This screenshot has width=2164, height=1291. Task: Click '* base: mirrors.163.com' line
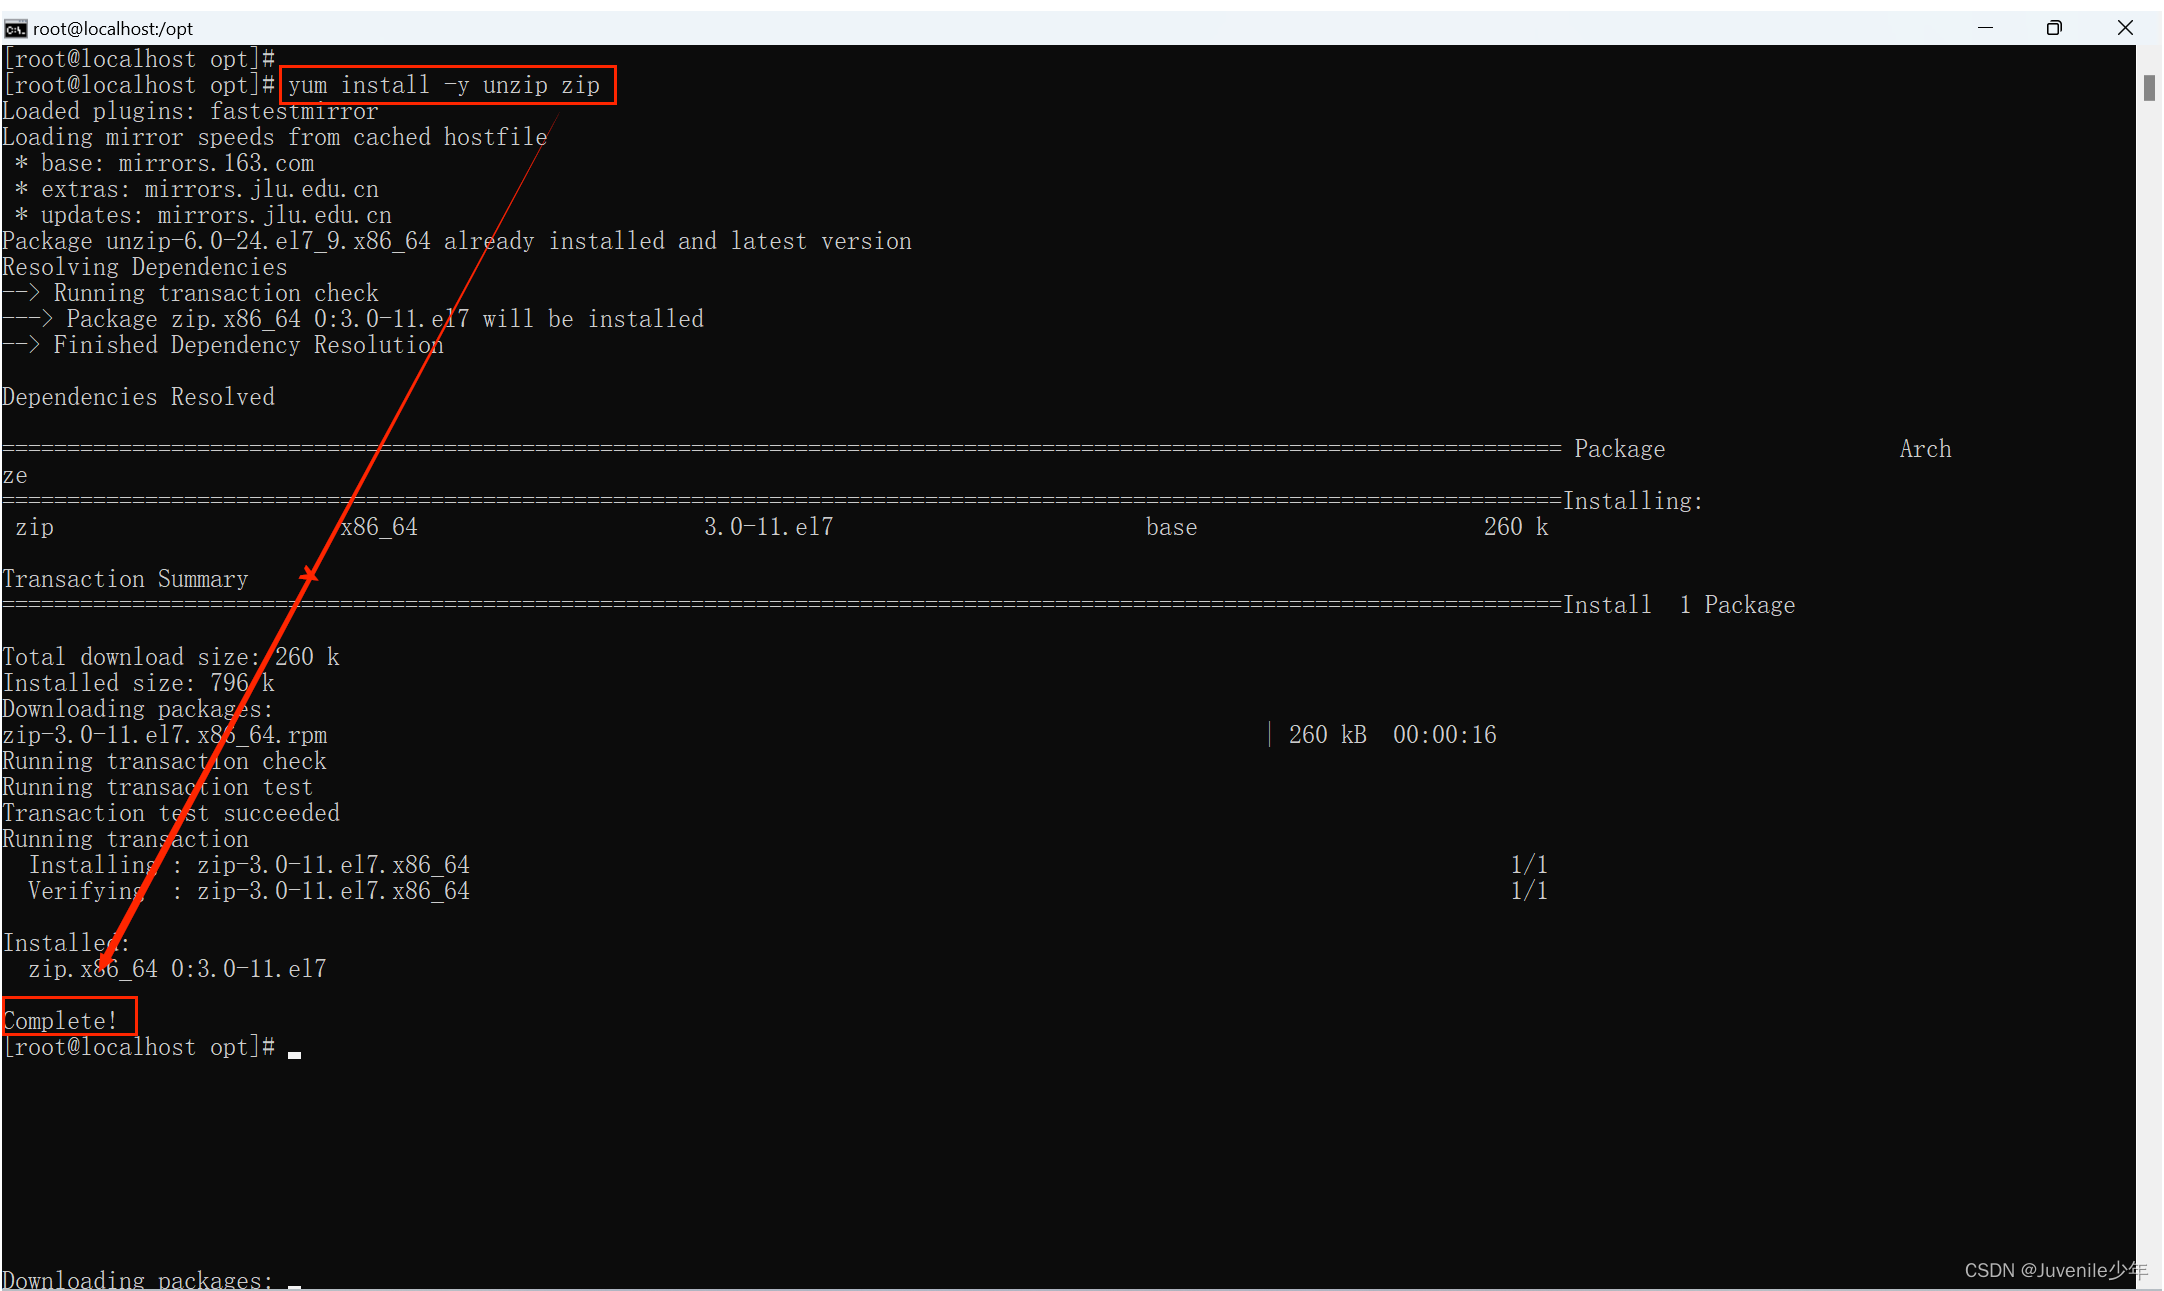[165, 163]
